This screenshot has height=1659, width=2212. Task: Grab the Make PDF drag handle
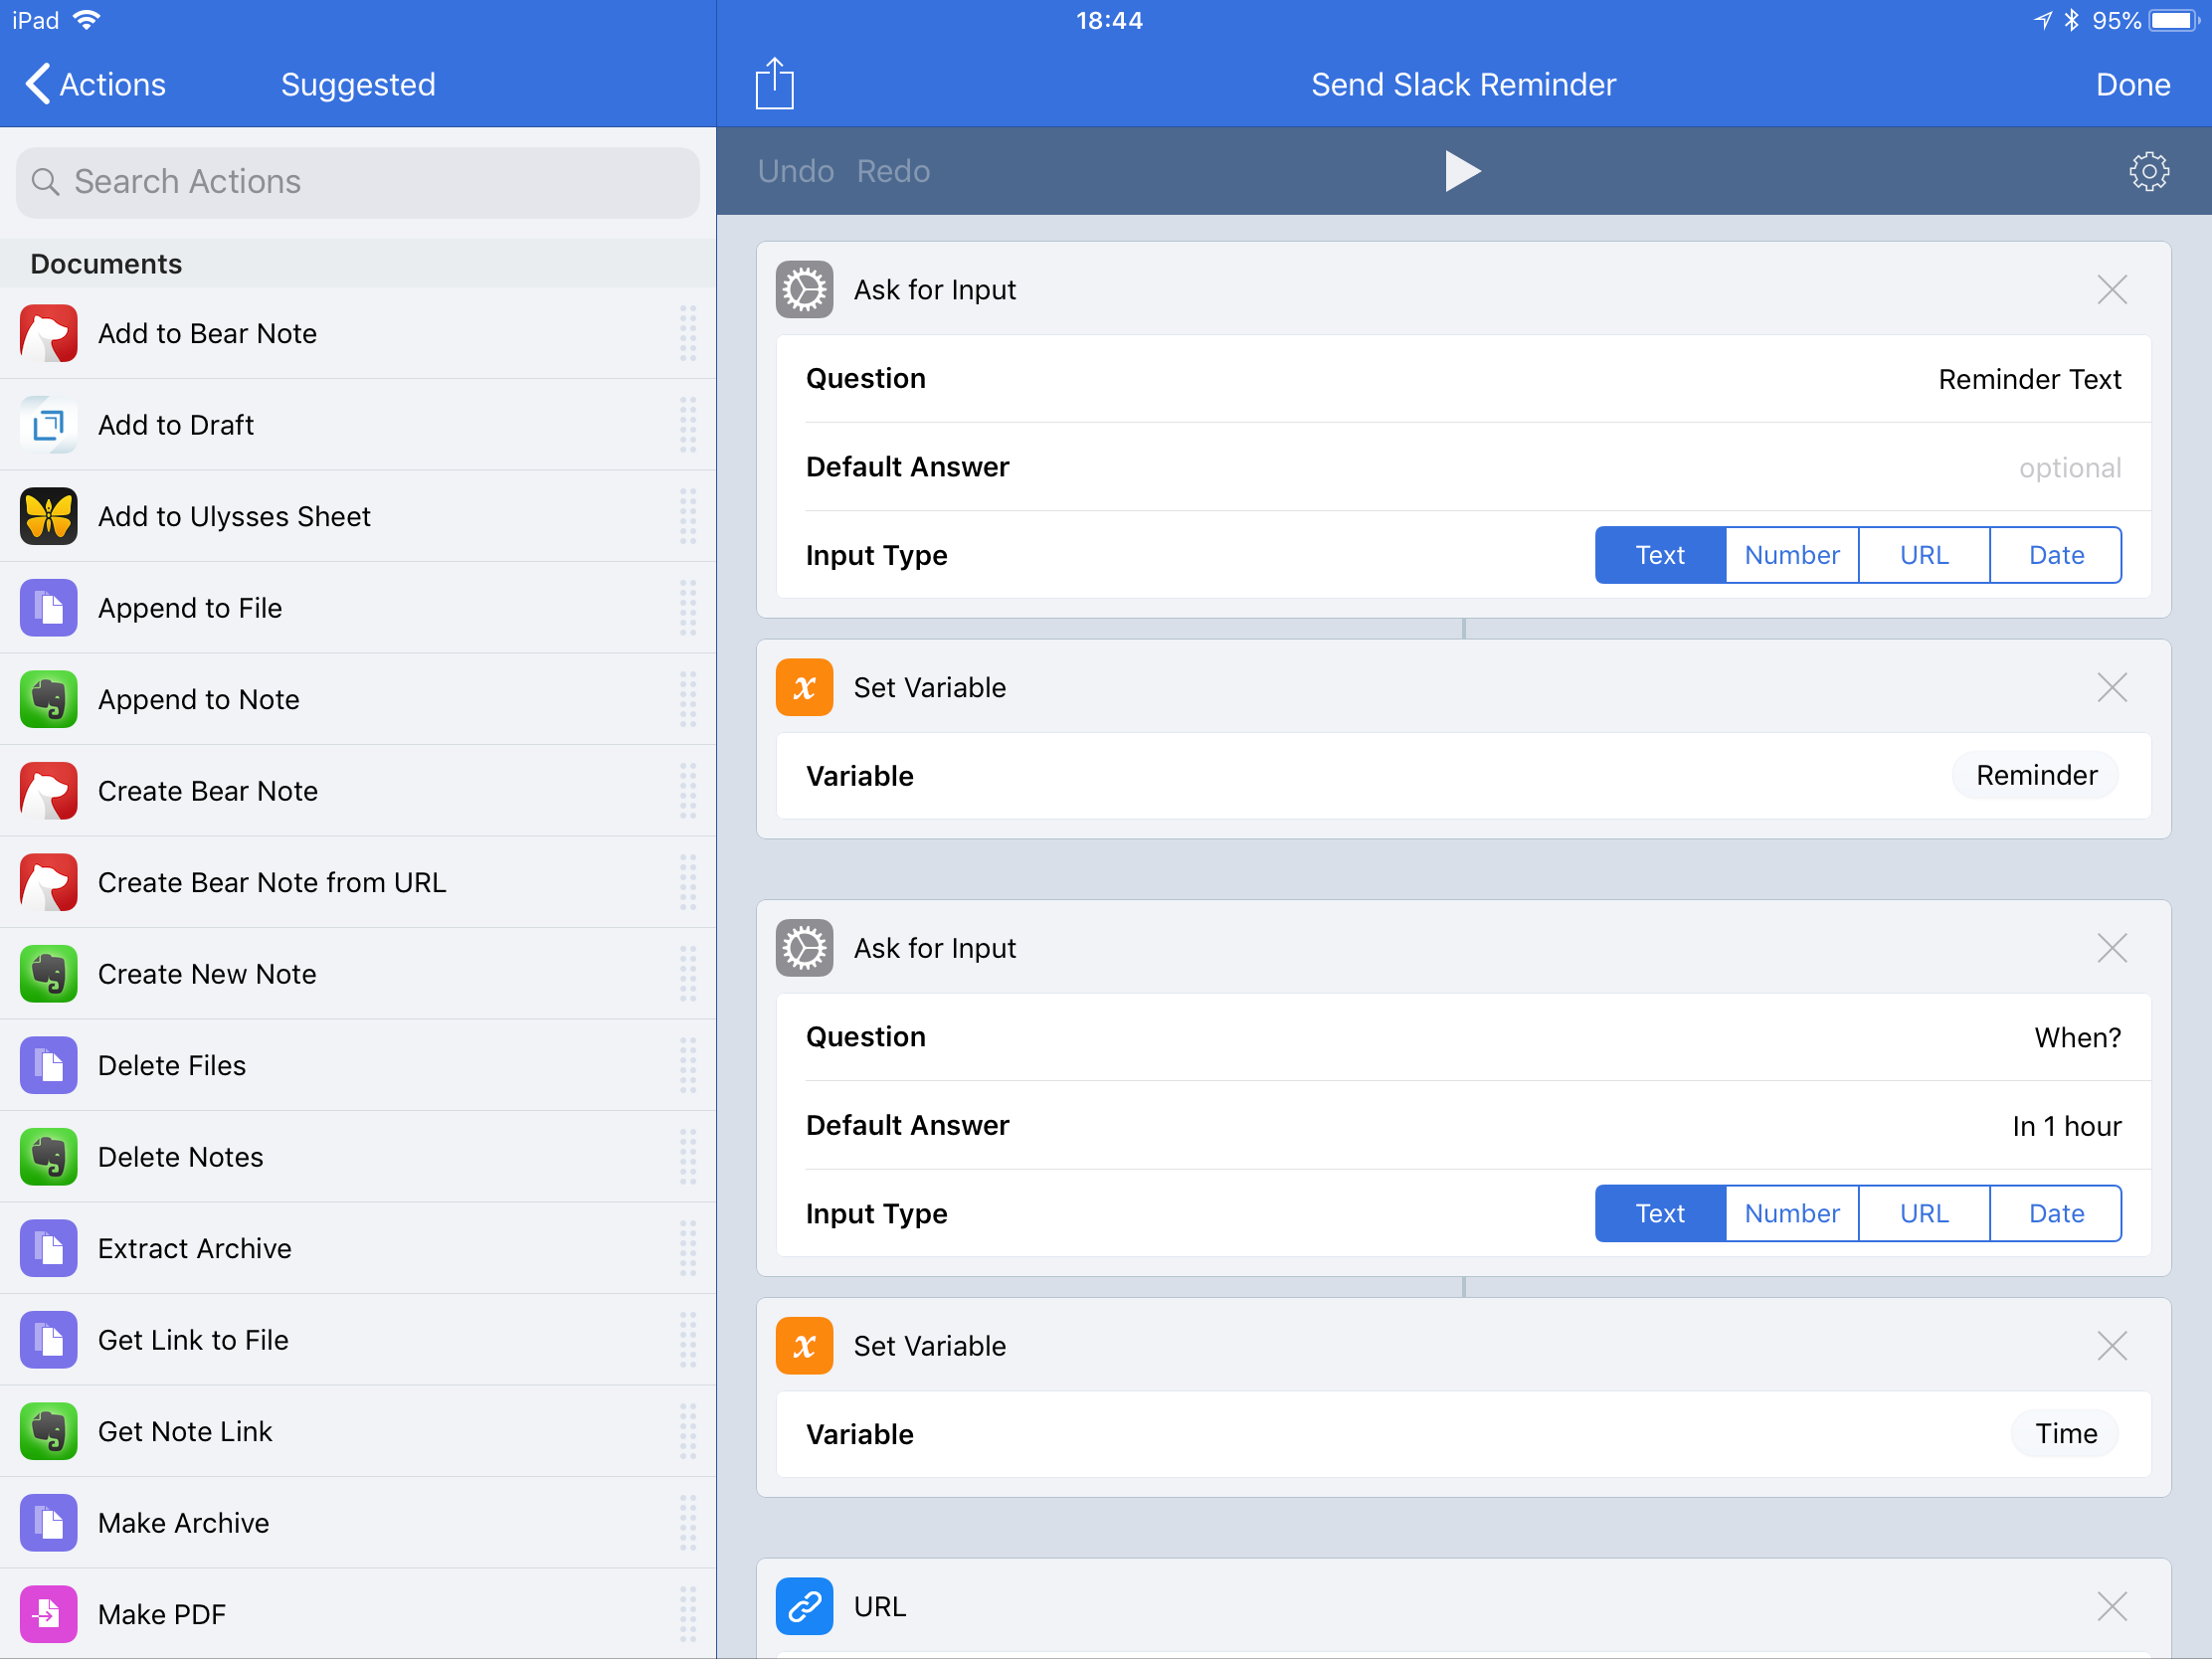click(x=688, y=1614)
